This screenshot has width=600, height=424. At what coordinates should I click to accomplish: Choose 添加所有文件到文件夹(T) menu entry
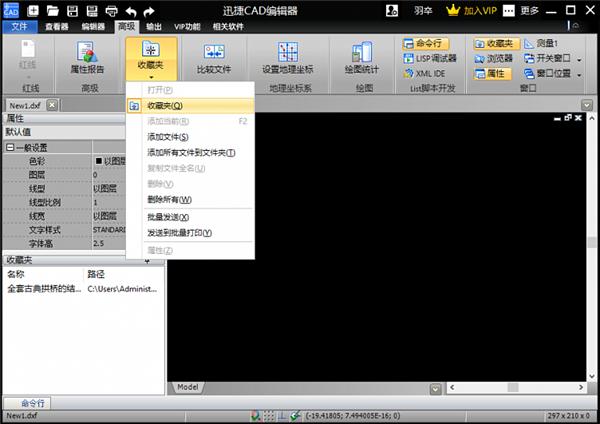[x=191, y=152]
